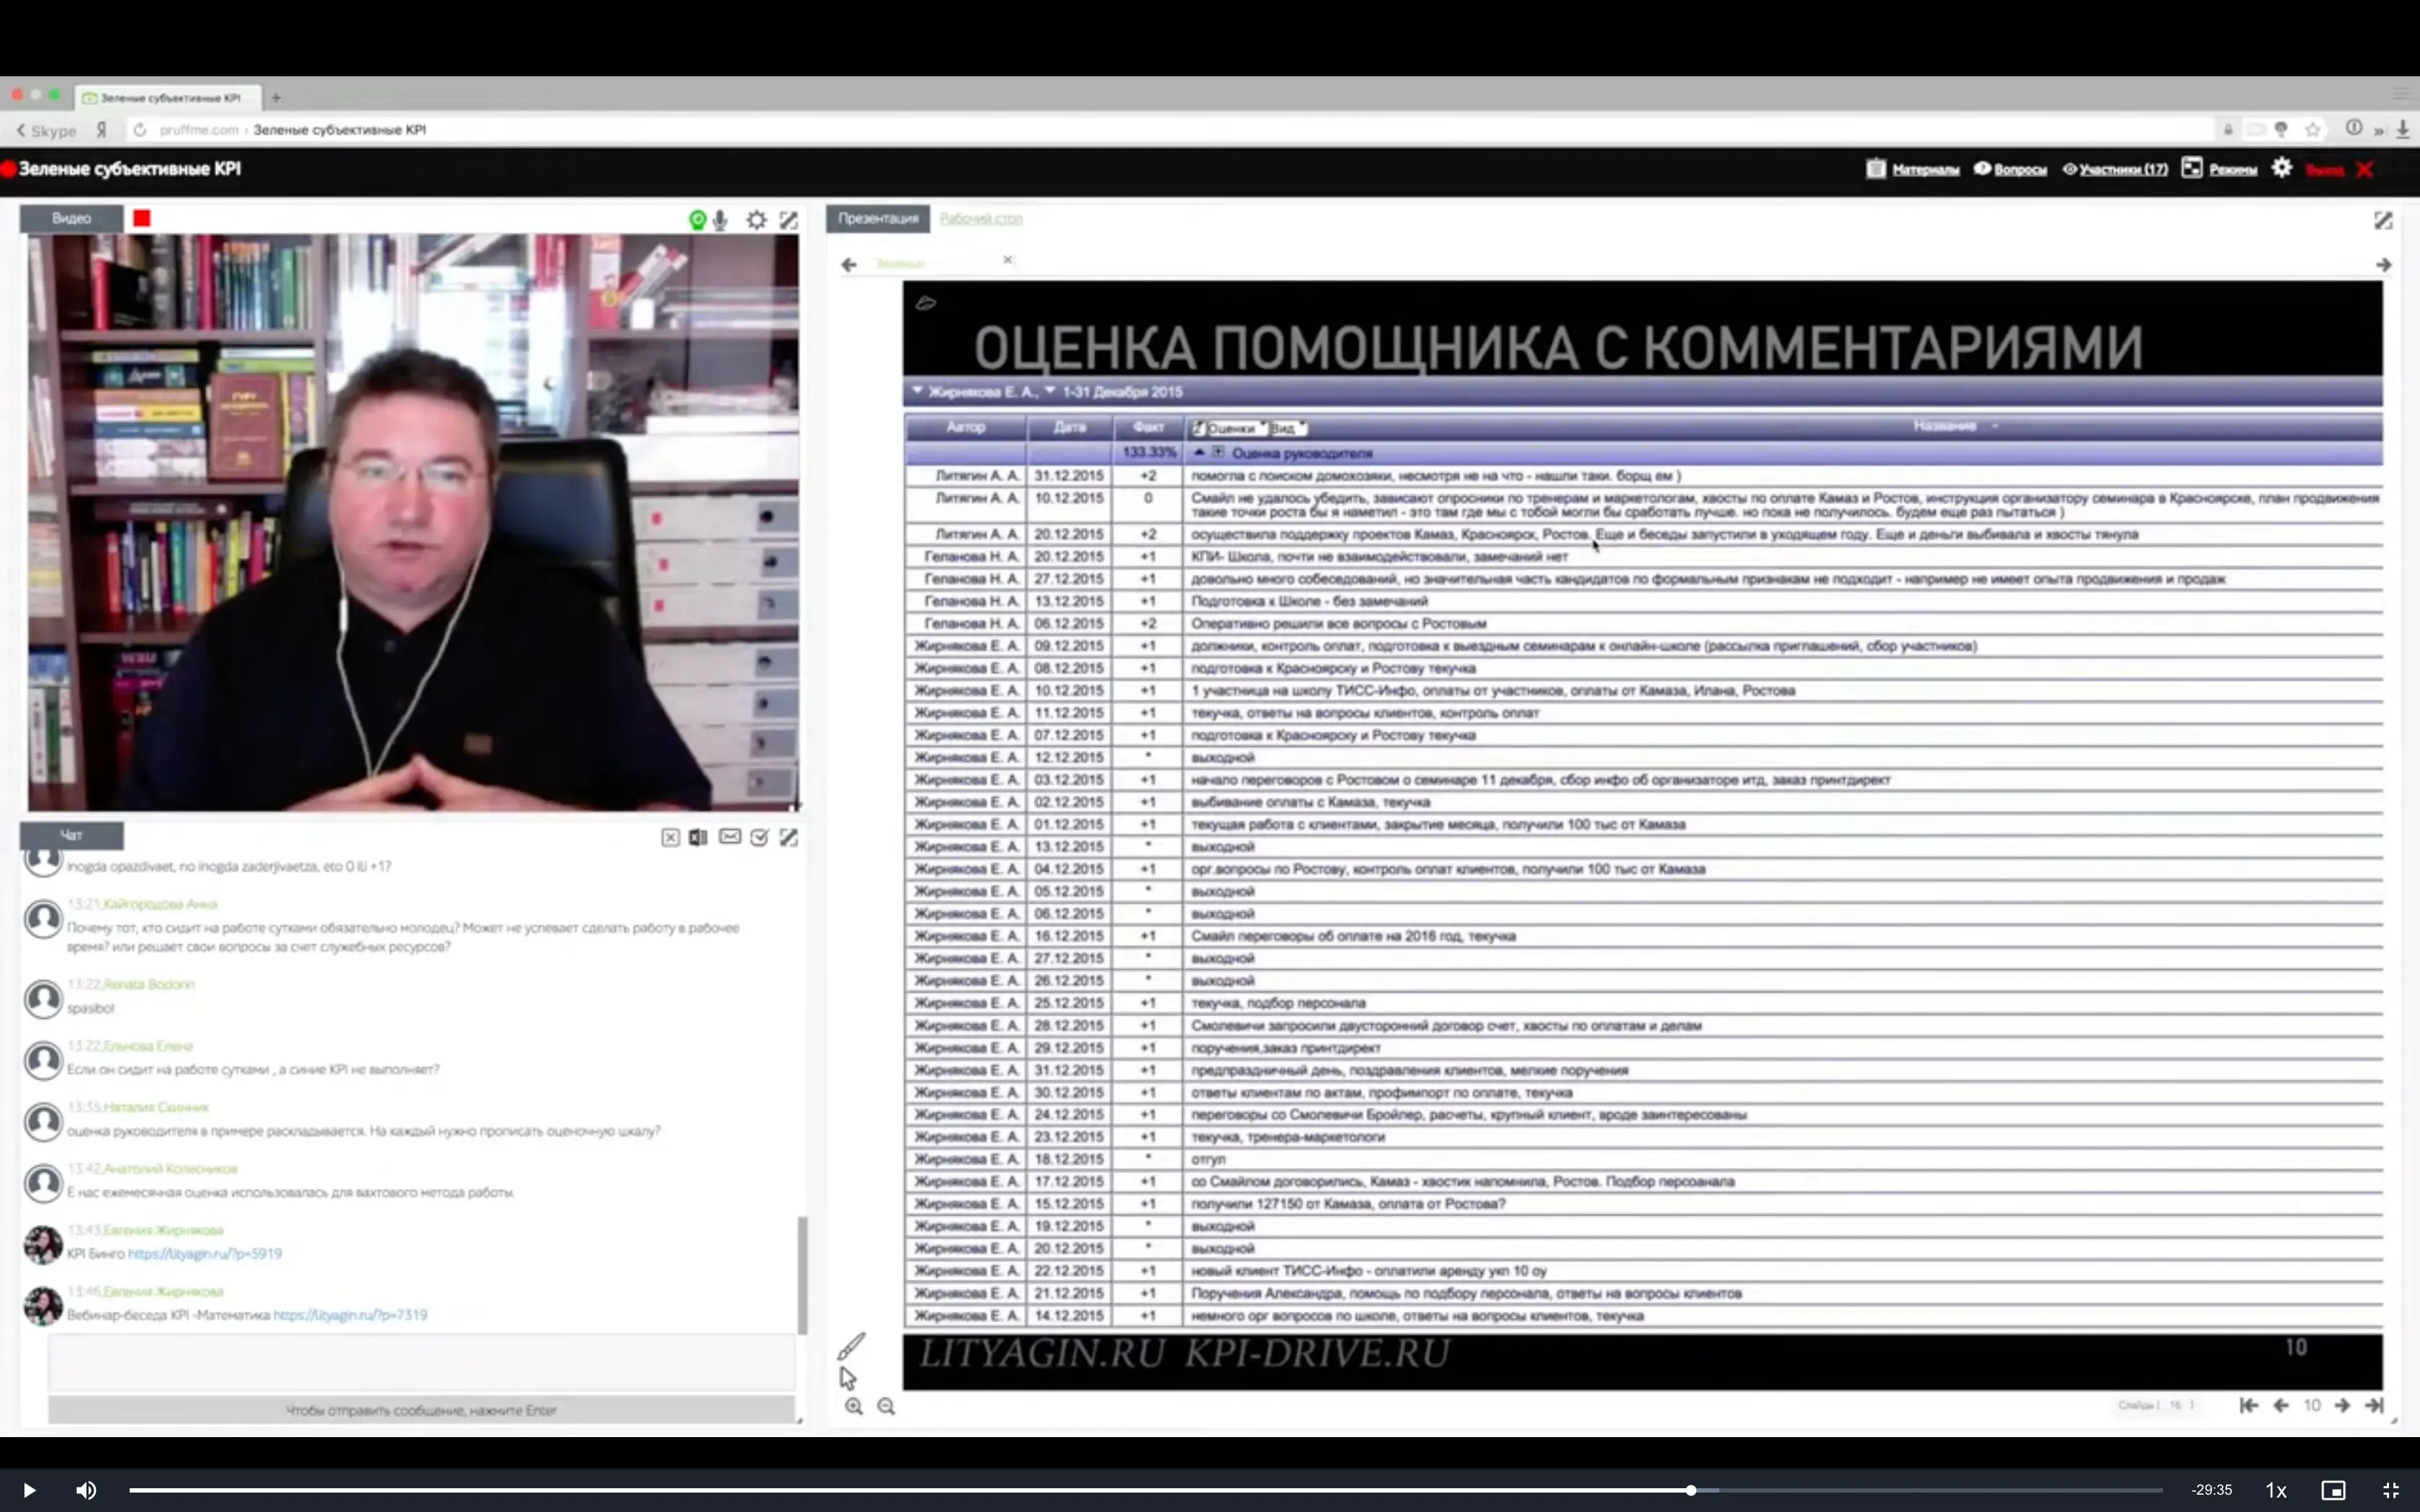
Task: Exit fullscreen in the video player
Action: click(2391, 1490)
